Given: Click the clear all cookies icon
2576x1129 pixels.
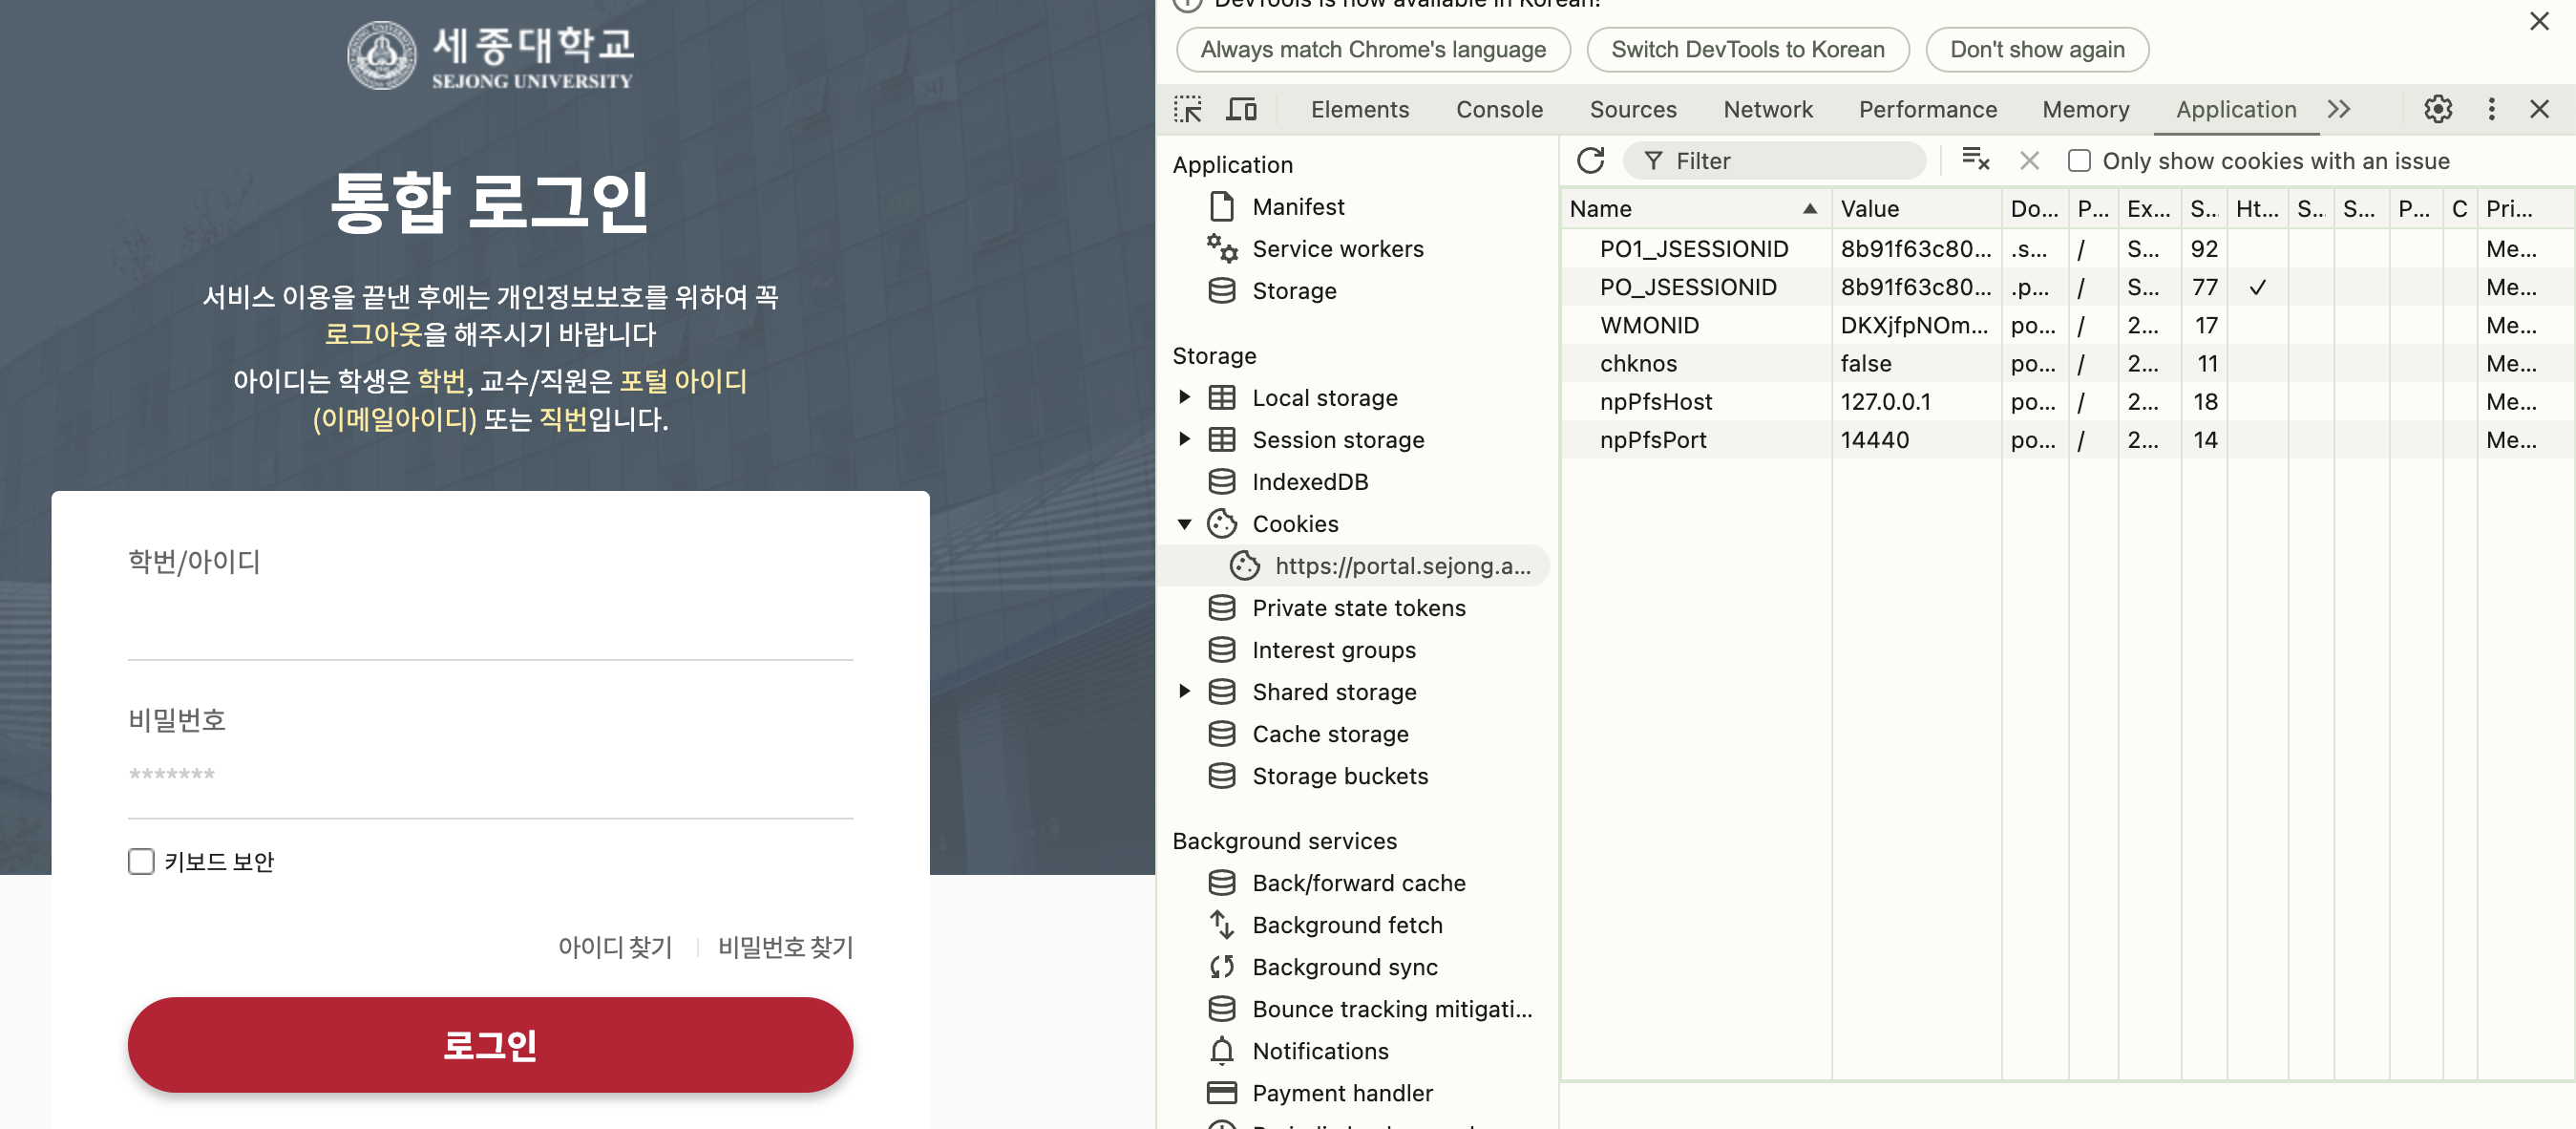Looking at the screenshot, I should point(1975,160).
